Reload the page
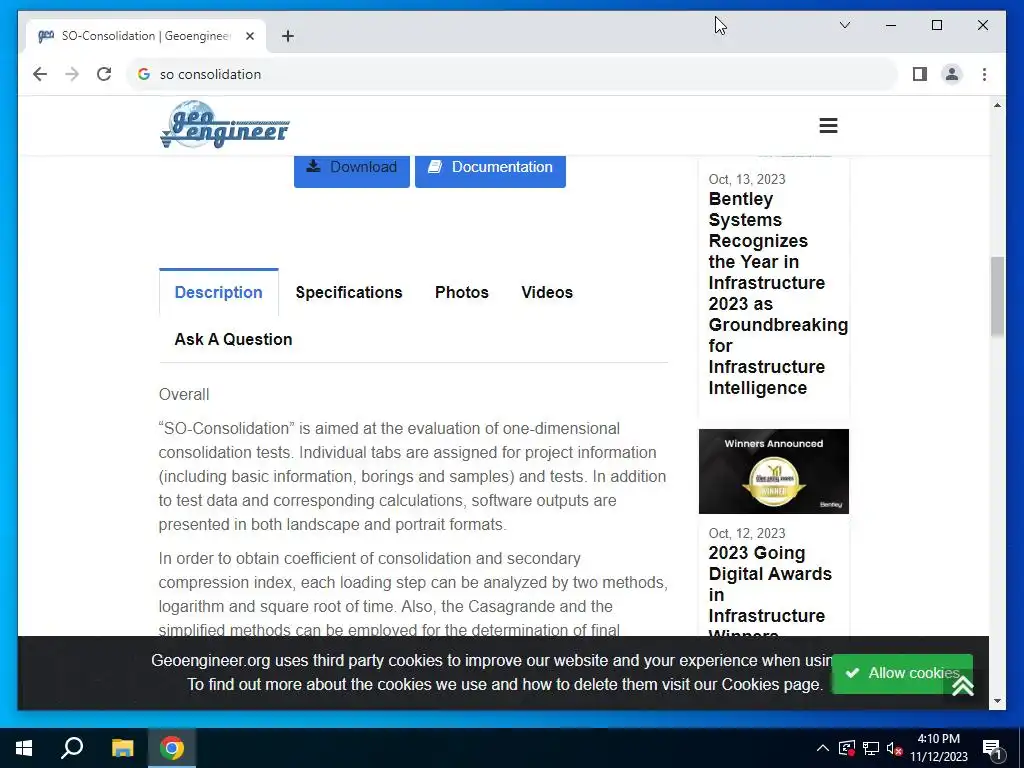The image size is (1024, 768). 104,74
